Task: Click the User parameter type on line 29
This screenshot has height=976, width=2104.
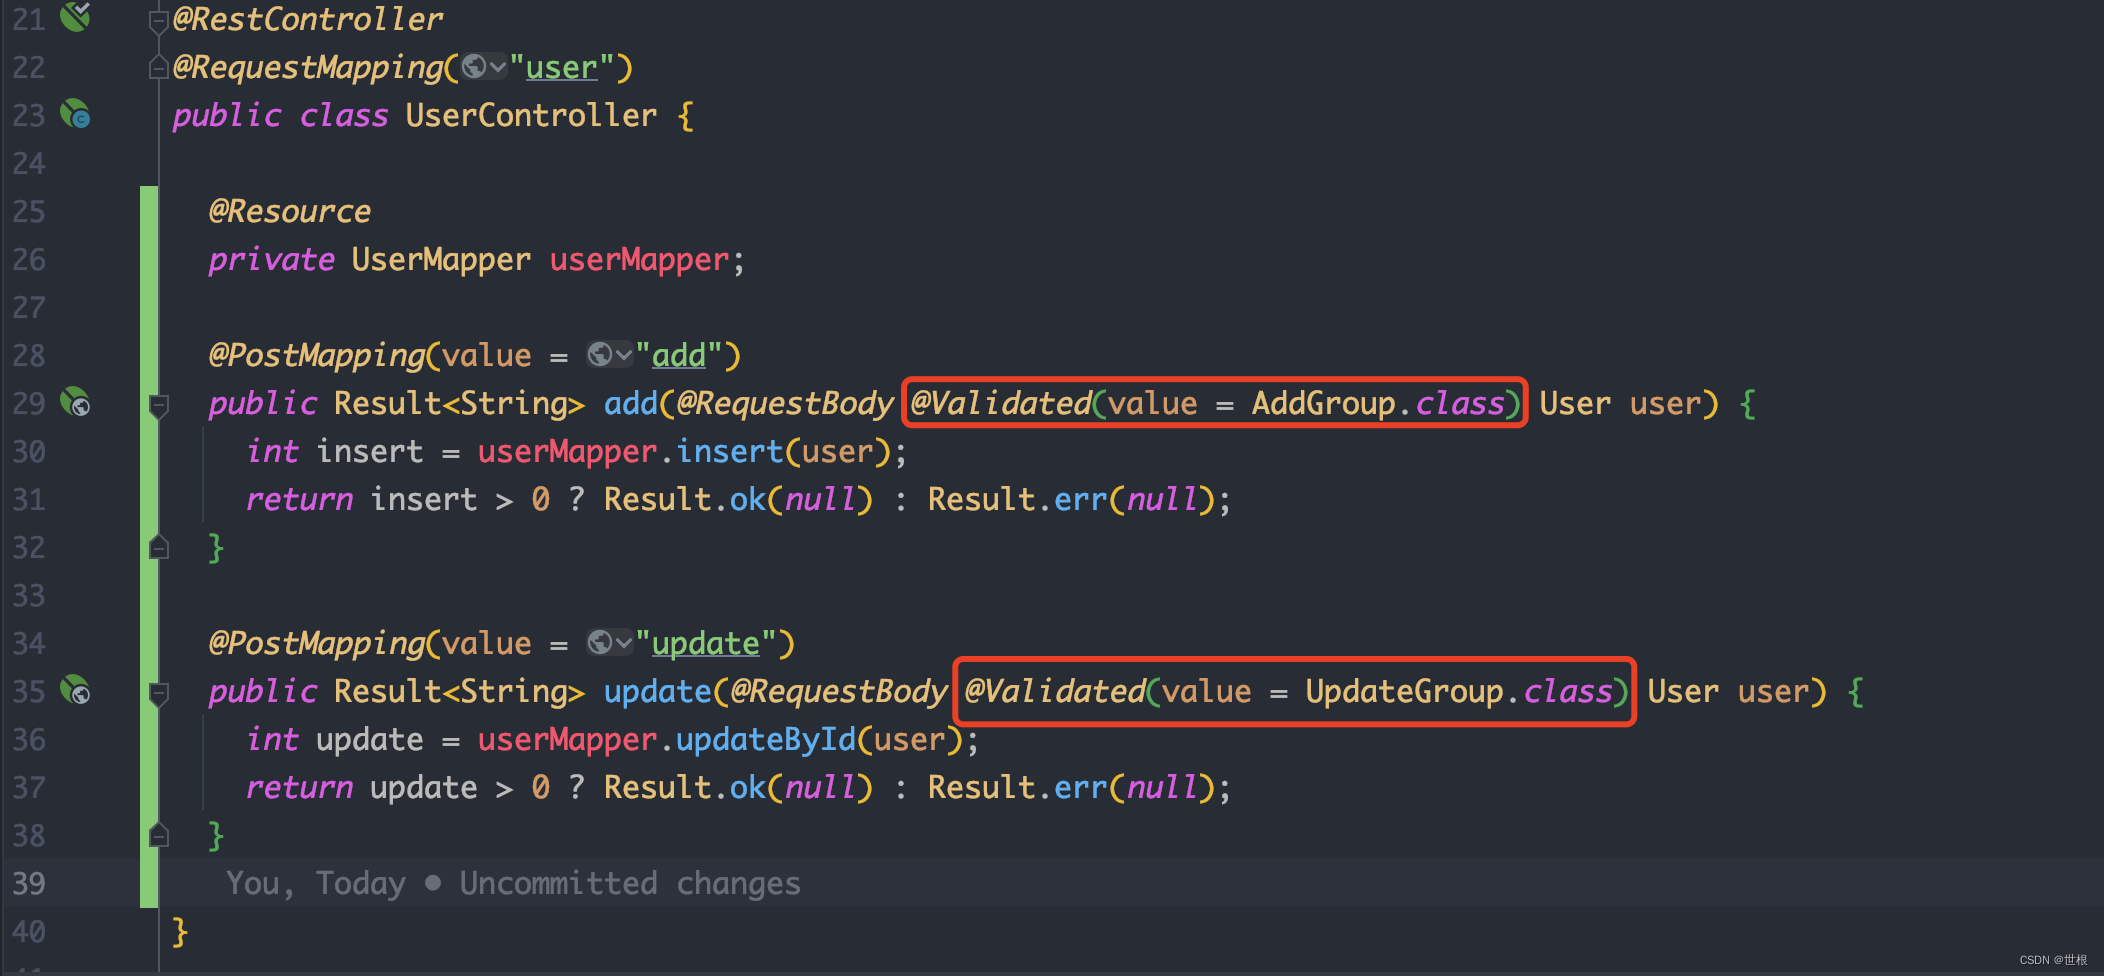Action: (1575, 404)
